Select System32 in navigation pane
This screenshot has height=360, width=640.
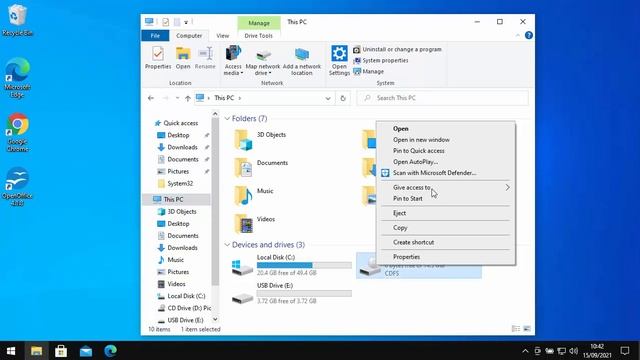coord(180,183)
